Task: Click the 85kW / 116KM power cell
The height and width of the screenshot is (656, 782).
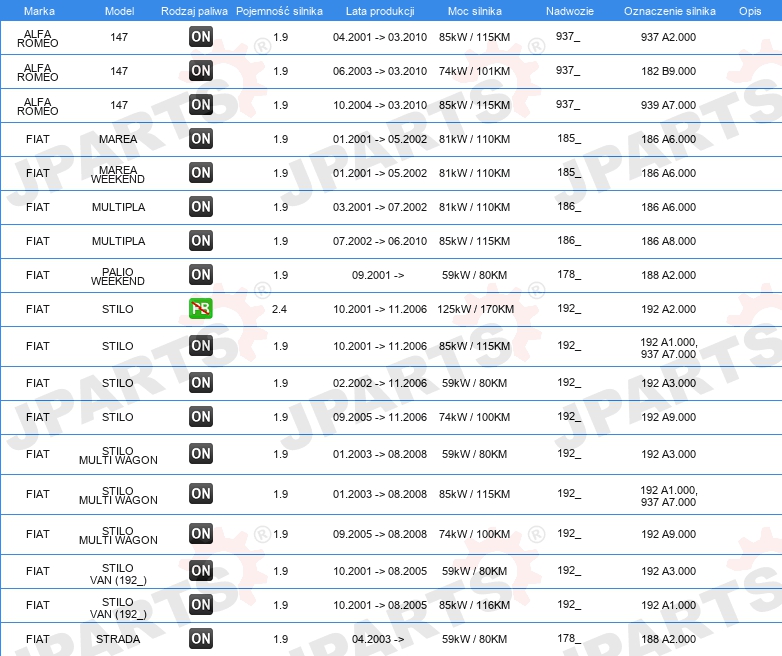Action: coord(474,605)
